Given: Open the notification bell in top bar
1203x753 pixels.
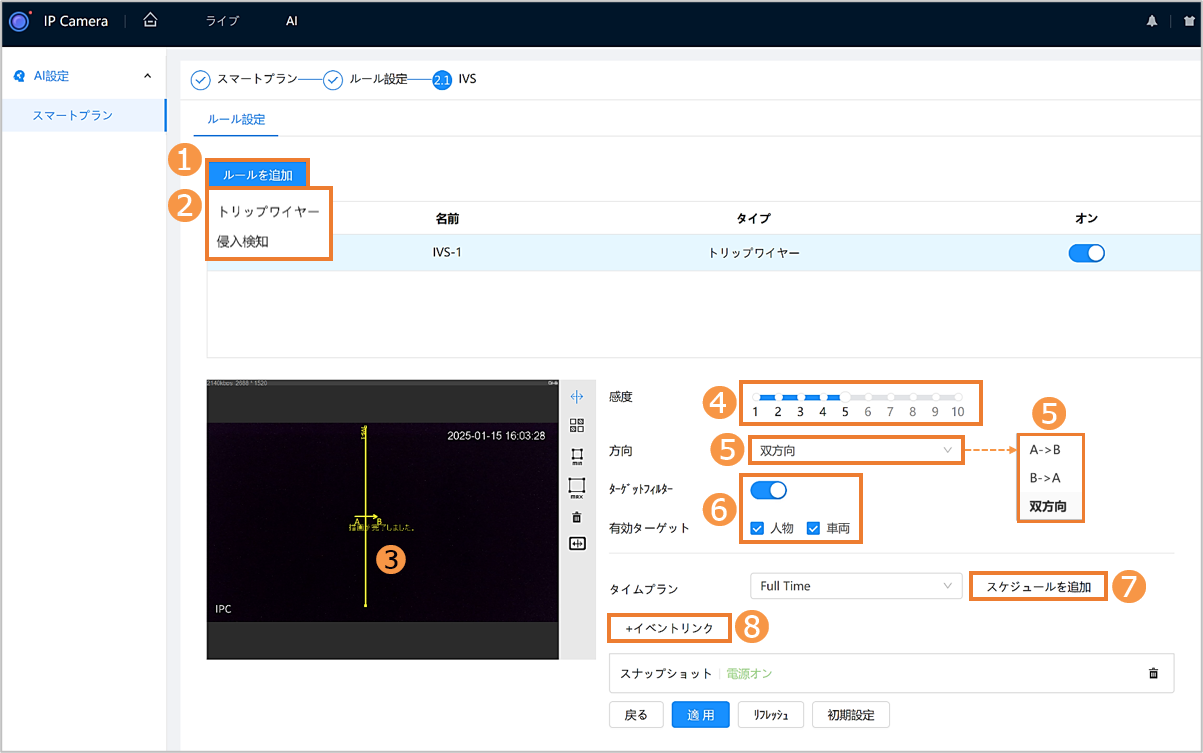Looking at the screenshot, I should click(x=1151, y=21).
